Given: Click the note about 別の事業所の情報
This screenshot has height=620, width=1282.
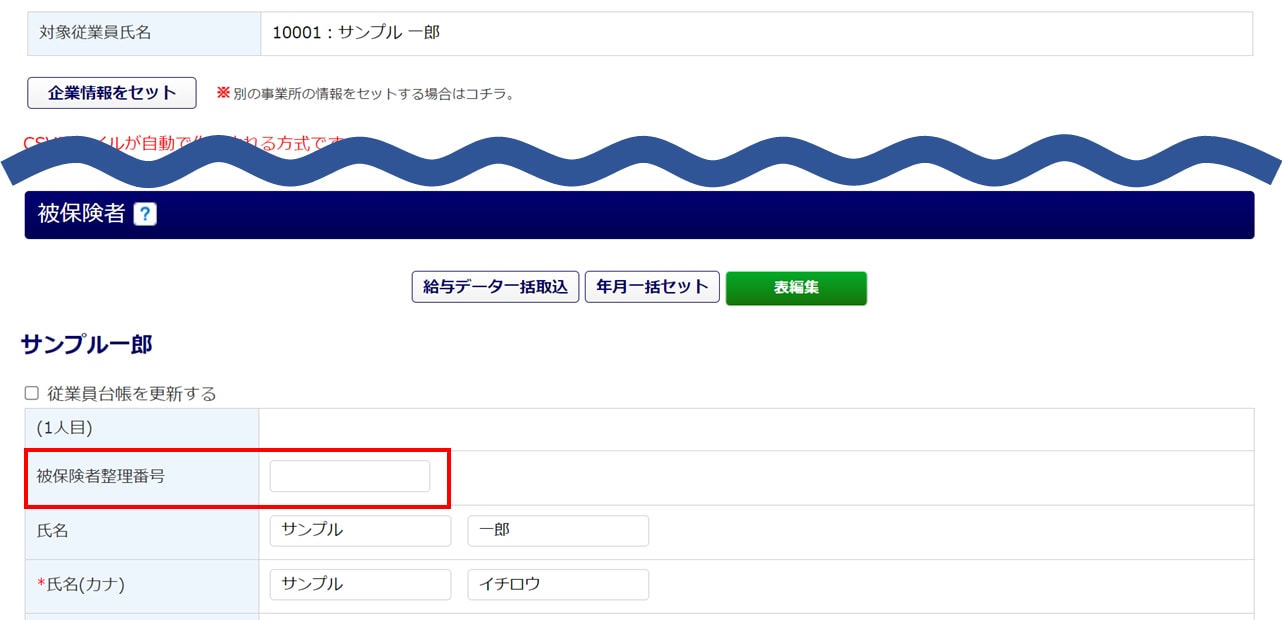Looking at the screenshot, I should [373, 94].
